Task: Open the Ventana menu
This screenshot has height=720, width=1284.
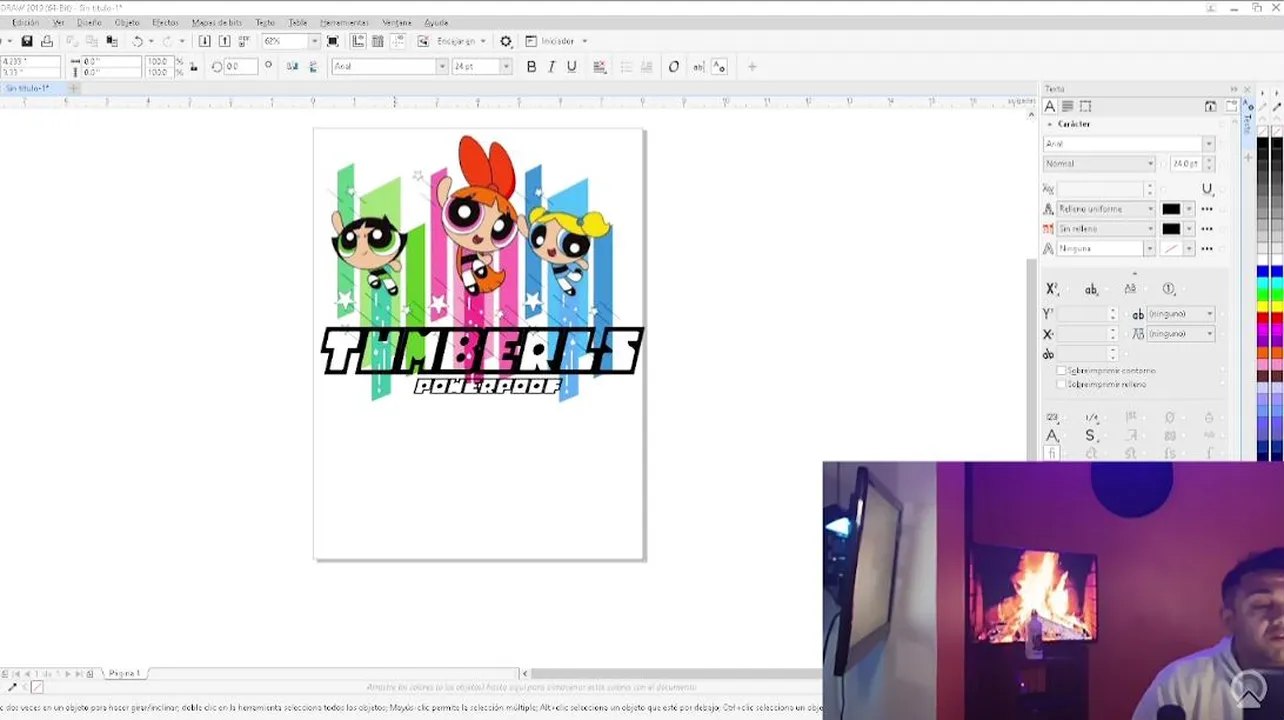Action: (x=396, y=22)
